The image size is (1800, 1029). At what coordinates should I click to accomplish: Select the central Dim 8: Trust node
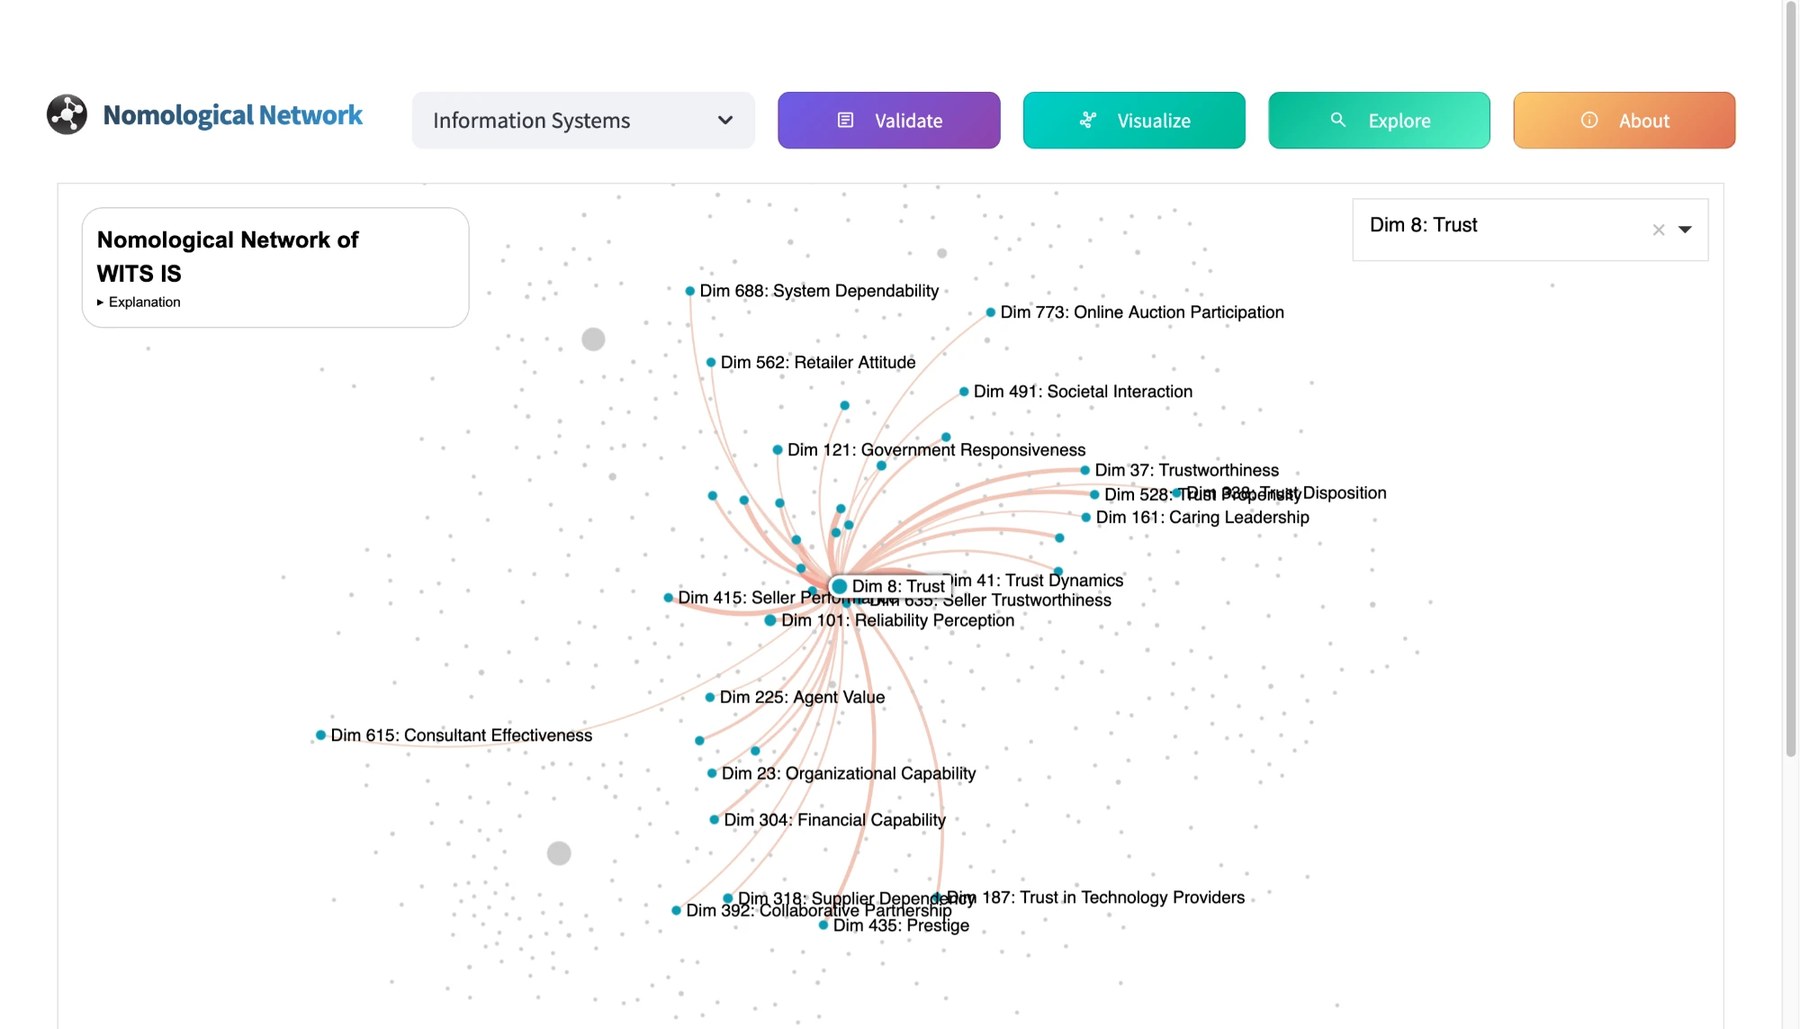coord(839,586)
